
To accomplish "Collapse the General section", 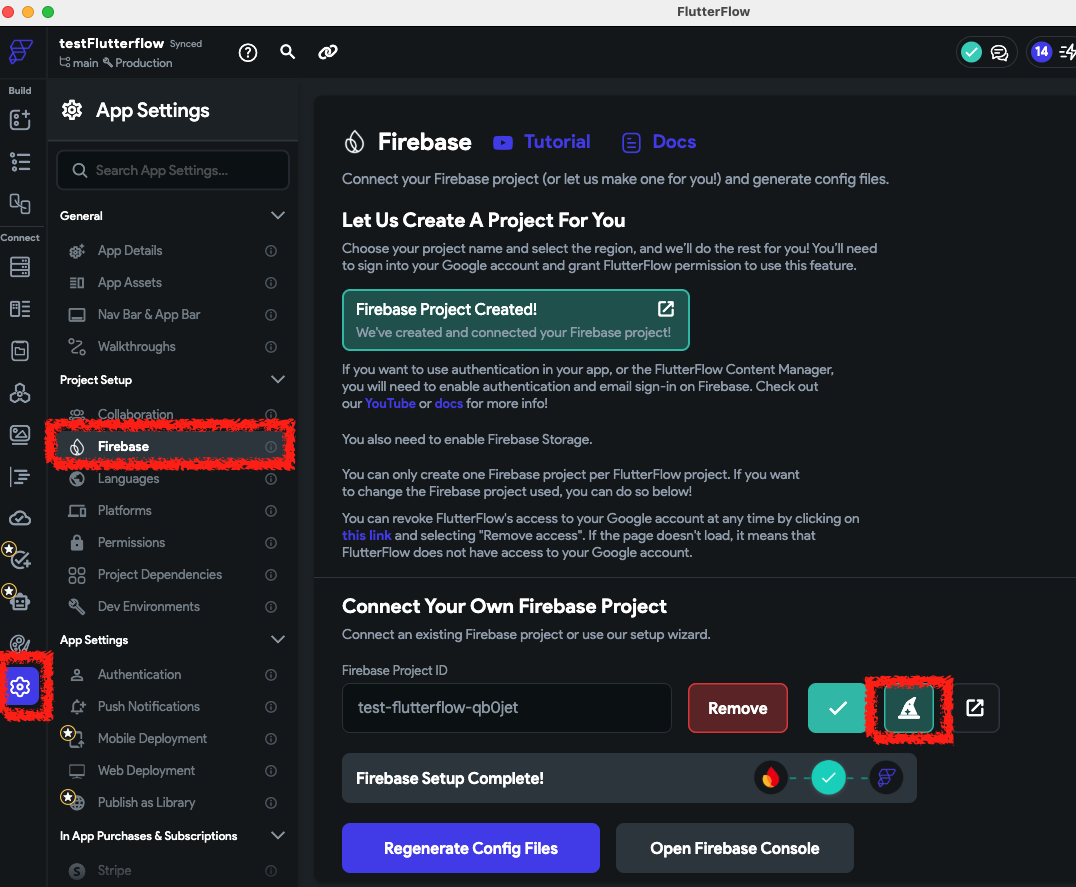I will [277, 215].
